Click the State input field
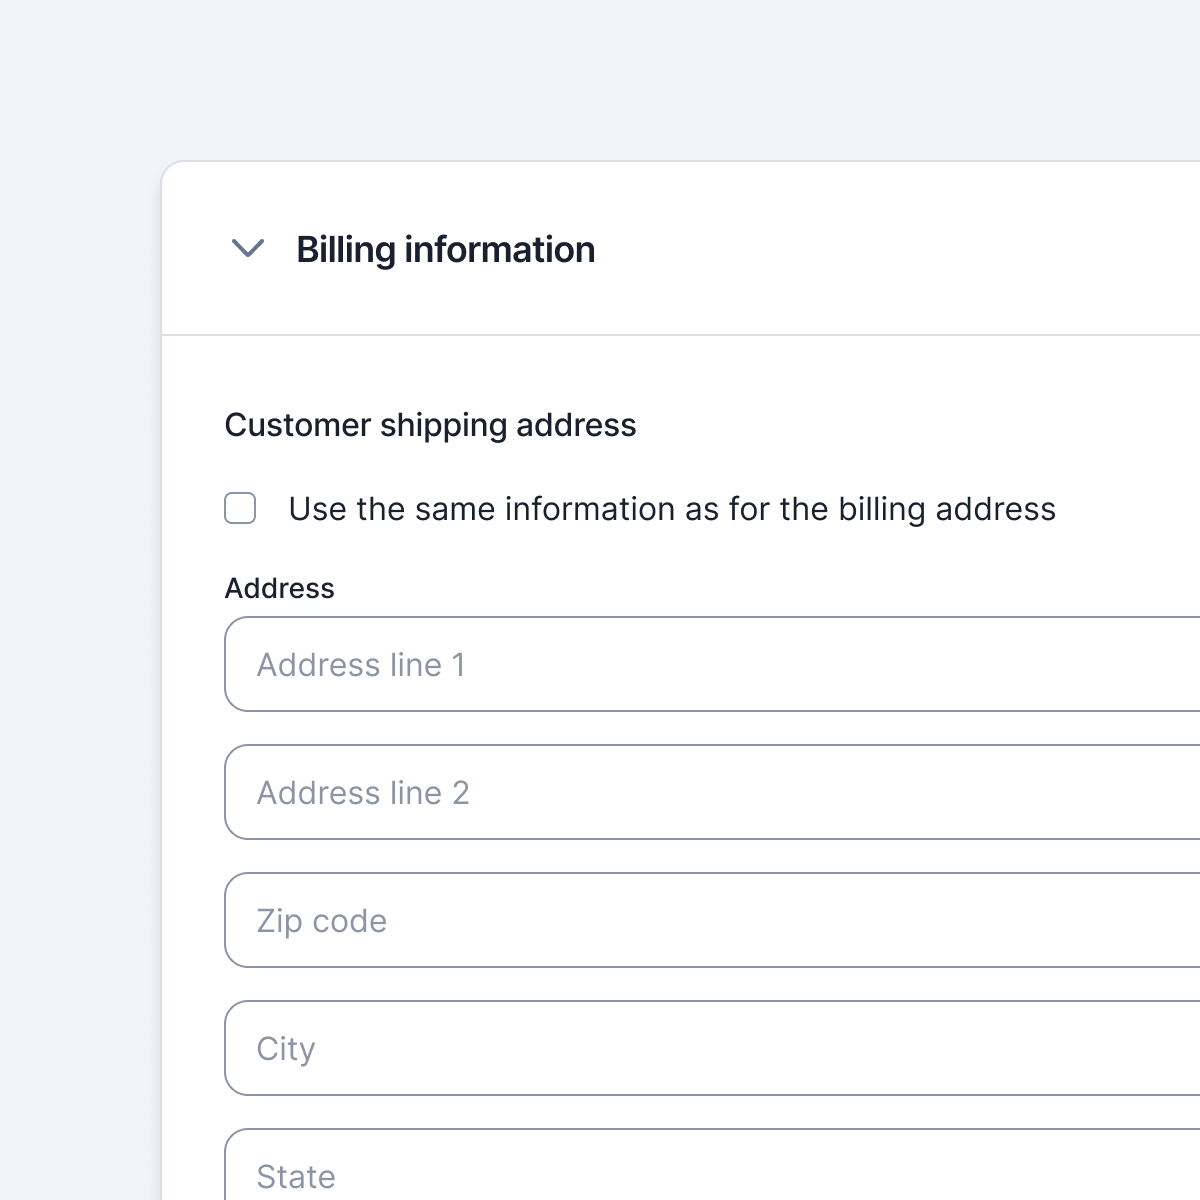 712,1165
